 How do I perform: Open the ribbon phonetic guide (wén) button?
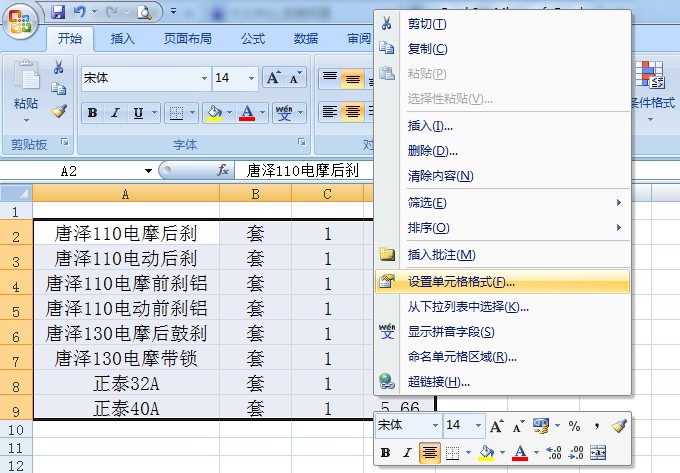pyautogui.click(x=284, y=114)
